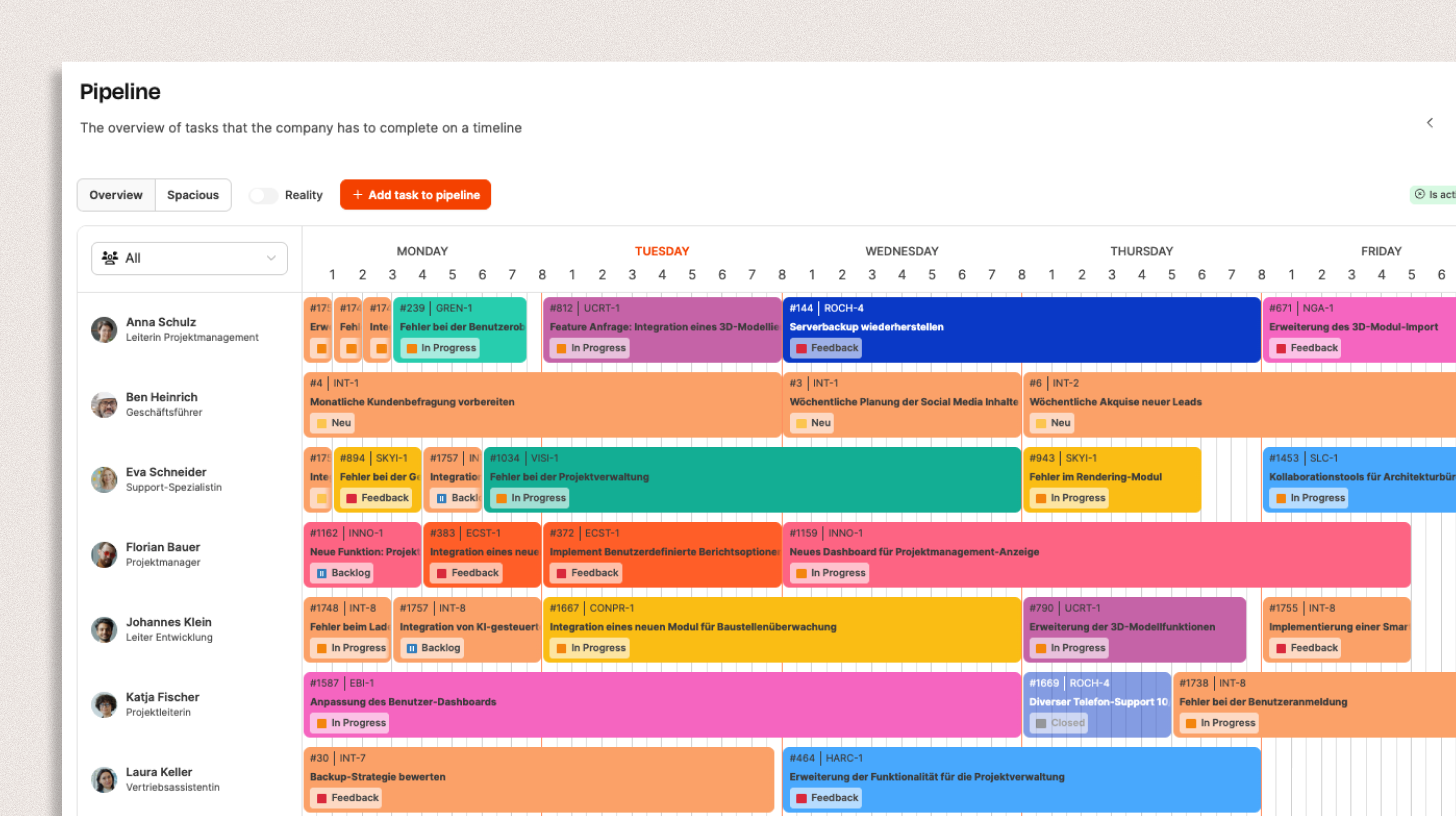Image resolution: width=1456 pixels, height=816 pixels.
Task: Click Anna Schulz's name
Action: [x=161, y=322]
